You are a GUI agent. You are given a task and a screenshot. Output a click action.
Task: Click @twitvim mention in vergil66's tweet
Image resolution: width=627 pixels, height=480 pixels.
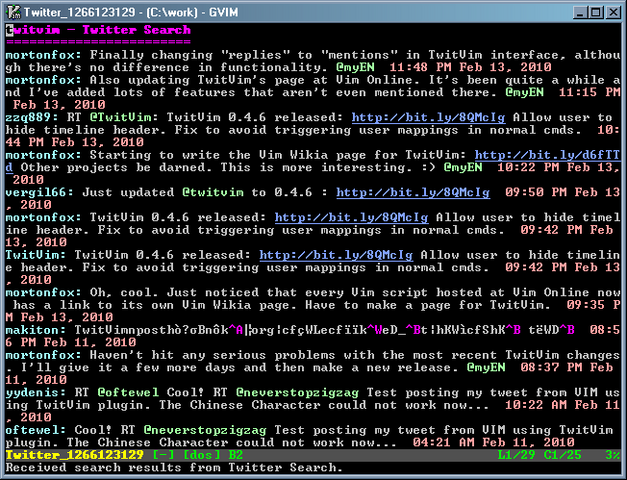213,192
